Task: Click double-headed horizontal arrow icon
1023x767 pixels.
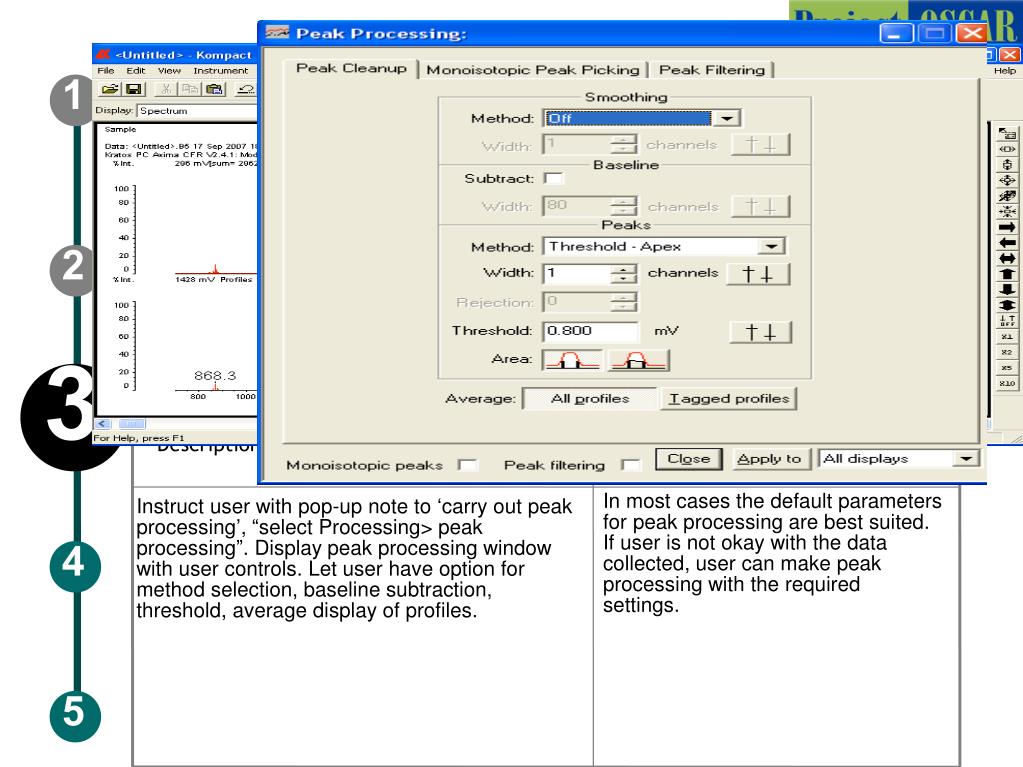Action: pos(1007,258)
